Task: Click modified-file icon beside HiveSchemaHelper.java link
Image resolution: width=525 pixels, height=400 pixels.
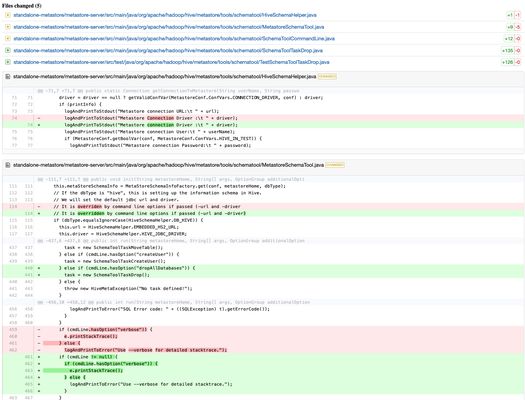Action: [8, 15]
